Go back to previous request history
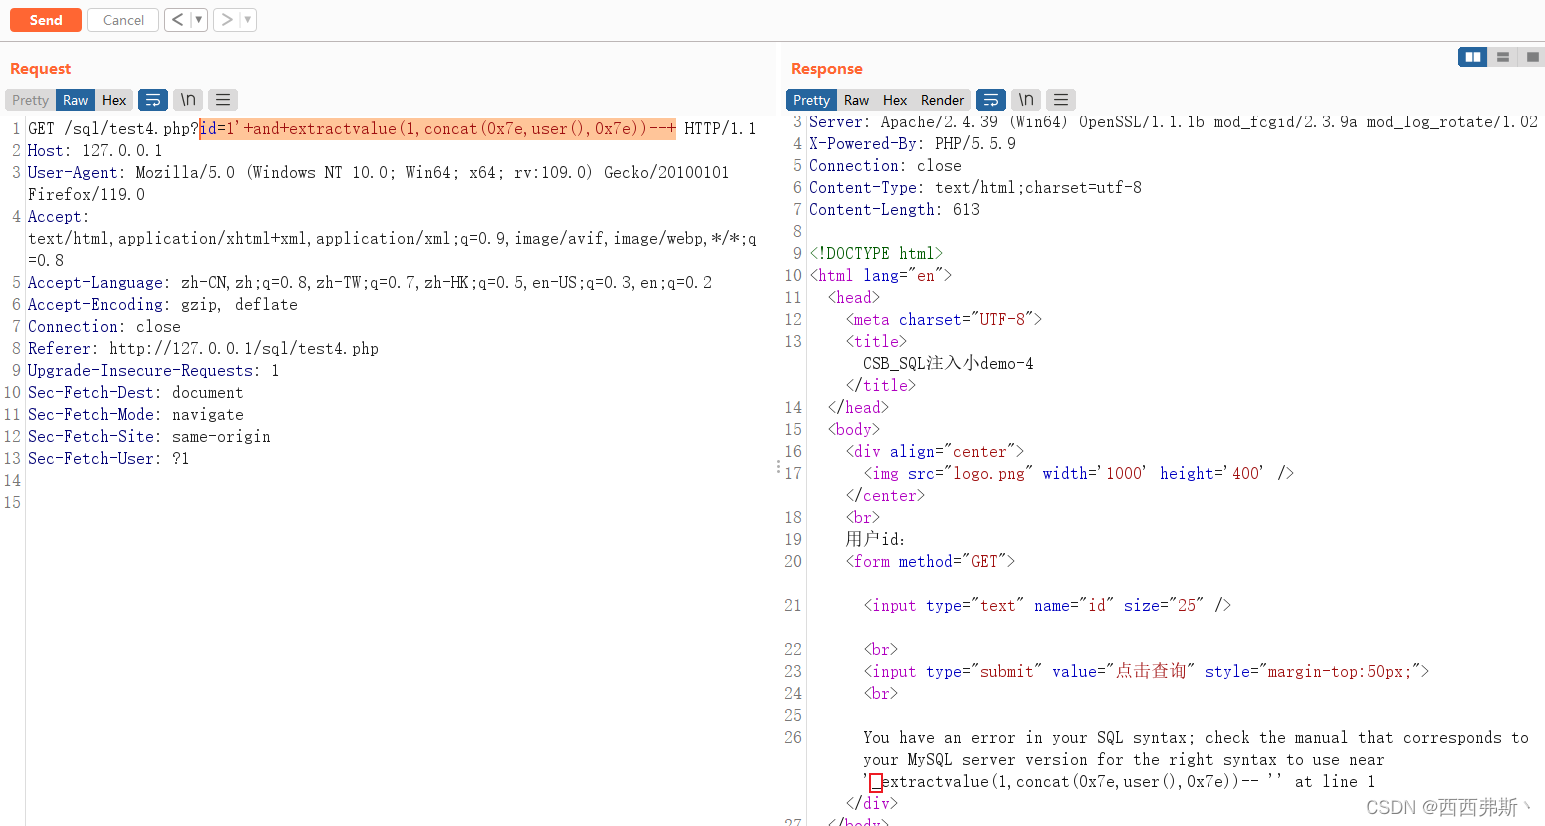This screenshot has height=826, width=1545. (x=177, y=20)
